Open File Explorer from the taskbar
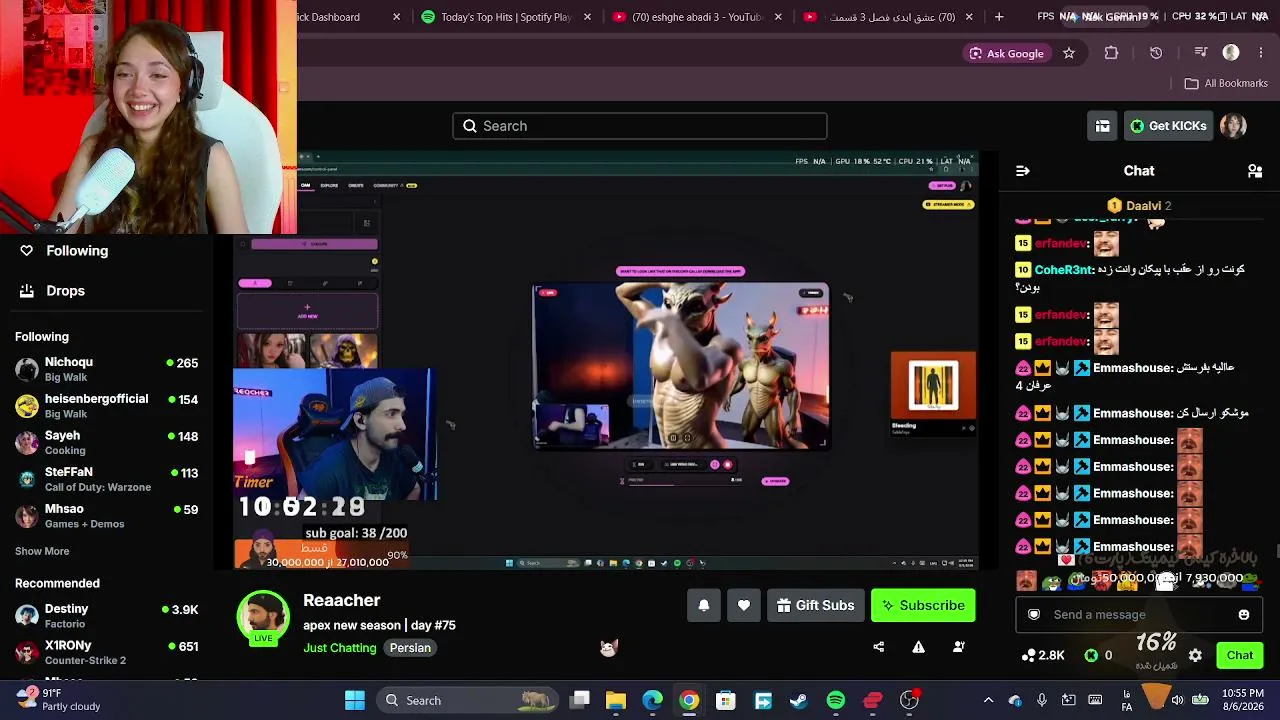 [x=616, y=700]
